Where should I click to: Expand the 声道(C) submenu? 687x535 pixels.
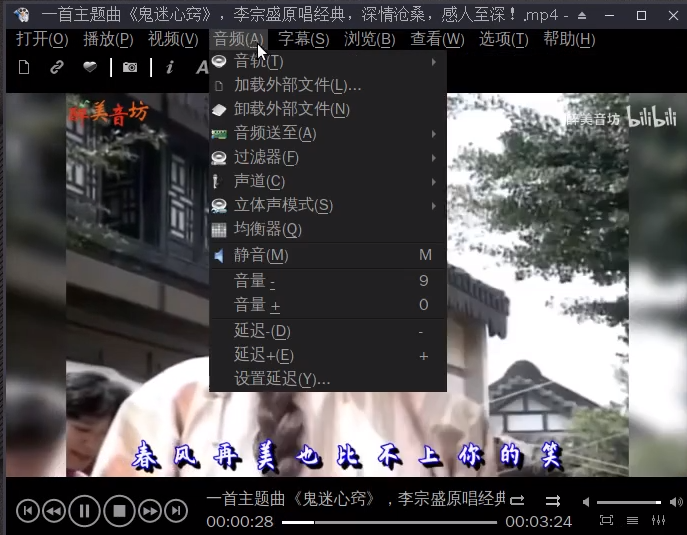(x=328, y=181)
